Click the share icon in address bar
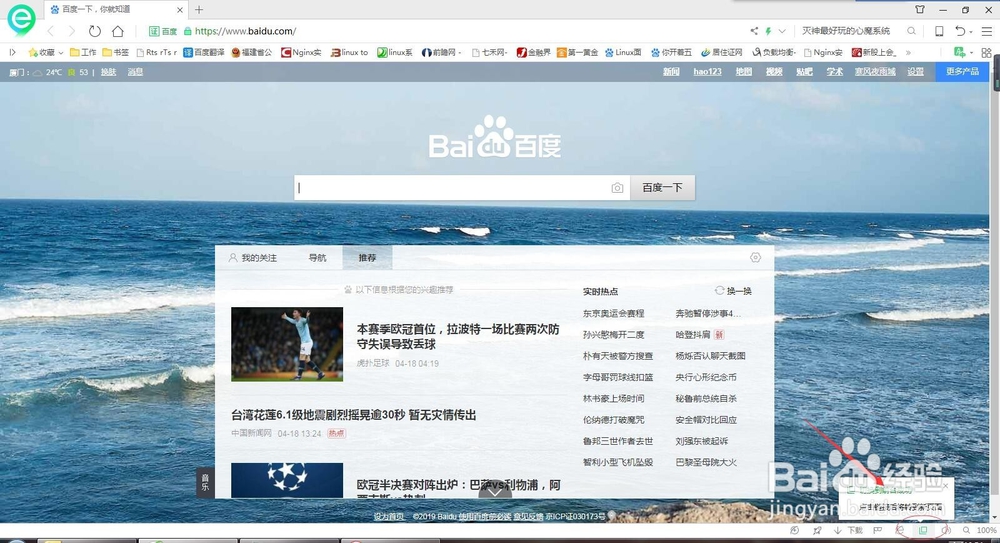 point(754,31)
